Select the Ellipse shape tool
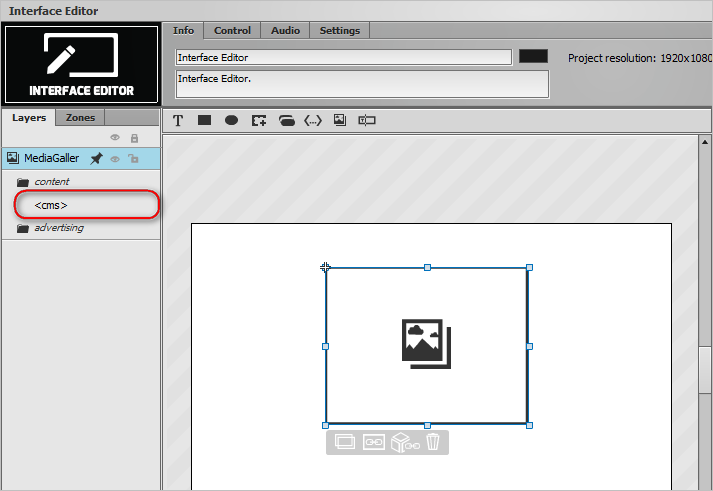713x491 pixels. tap(231, 120)
